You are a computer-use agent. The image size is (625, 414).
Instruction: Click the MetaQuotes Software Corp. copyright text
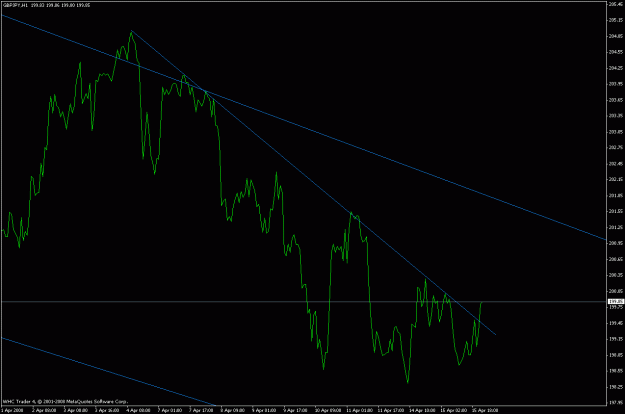pyautogui.click(x=65, y=401)
